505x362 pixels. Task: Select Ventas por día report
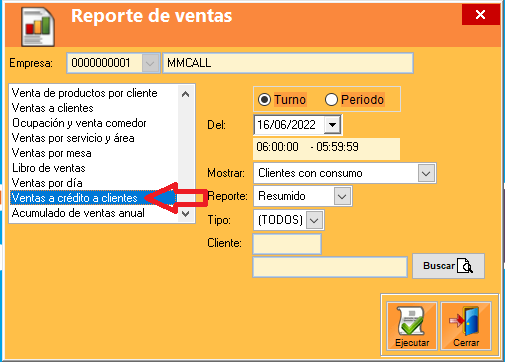[47, 183]
